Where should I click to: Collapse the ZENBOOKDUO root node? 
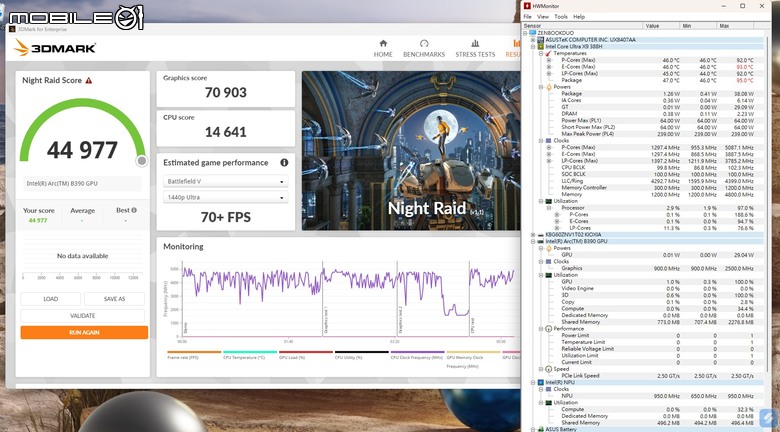[x=525, y=33]
